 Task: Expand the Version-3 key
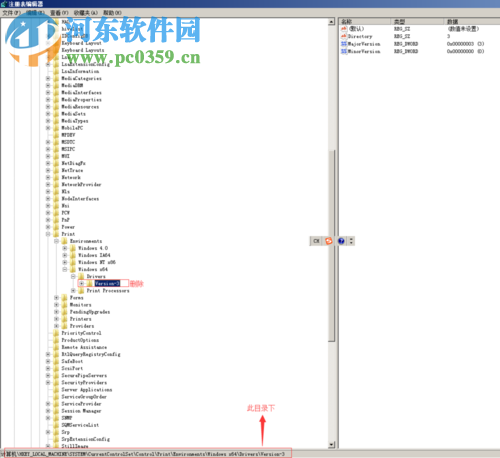[x=82, y=284]
